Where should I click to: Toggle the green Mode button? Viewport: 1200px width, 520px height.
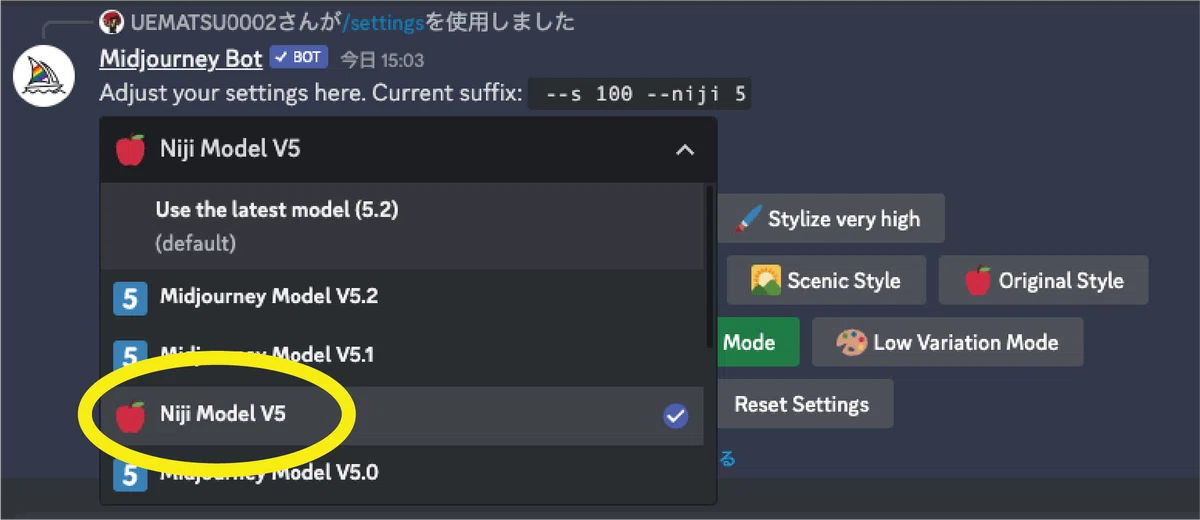(758, 342)
